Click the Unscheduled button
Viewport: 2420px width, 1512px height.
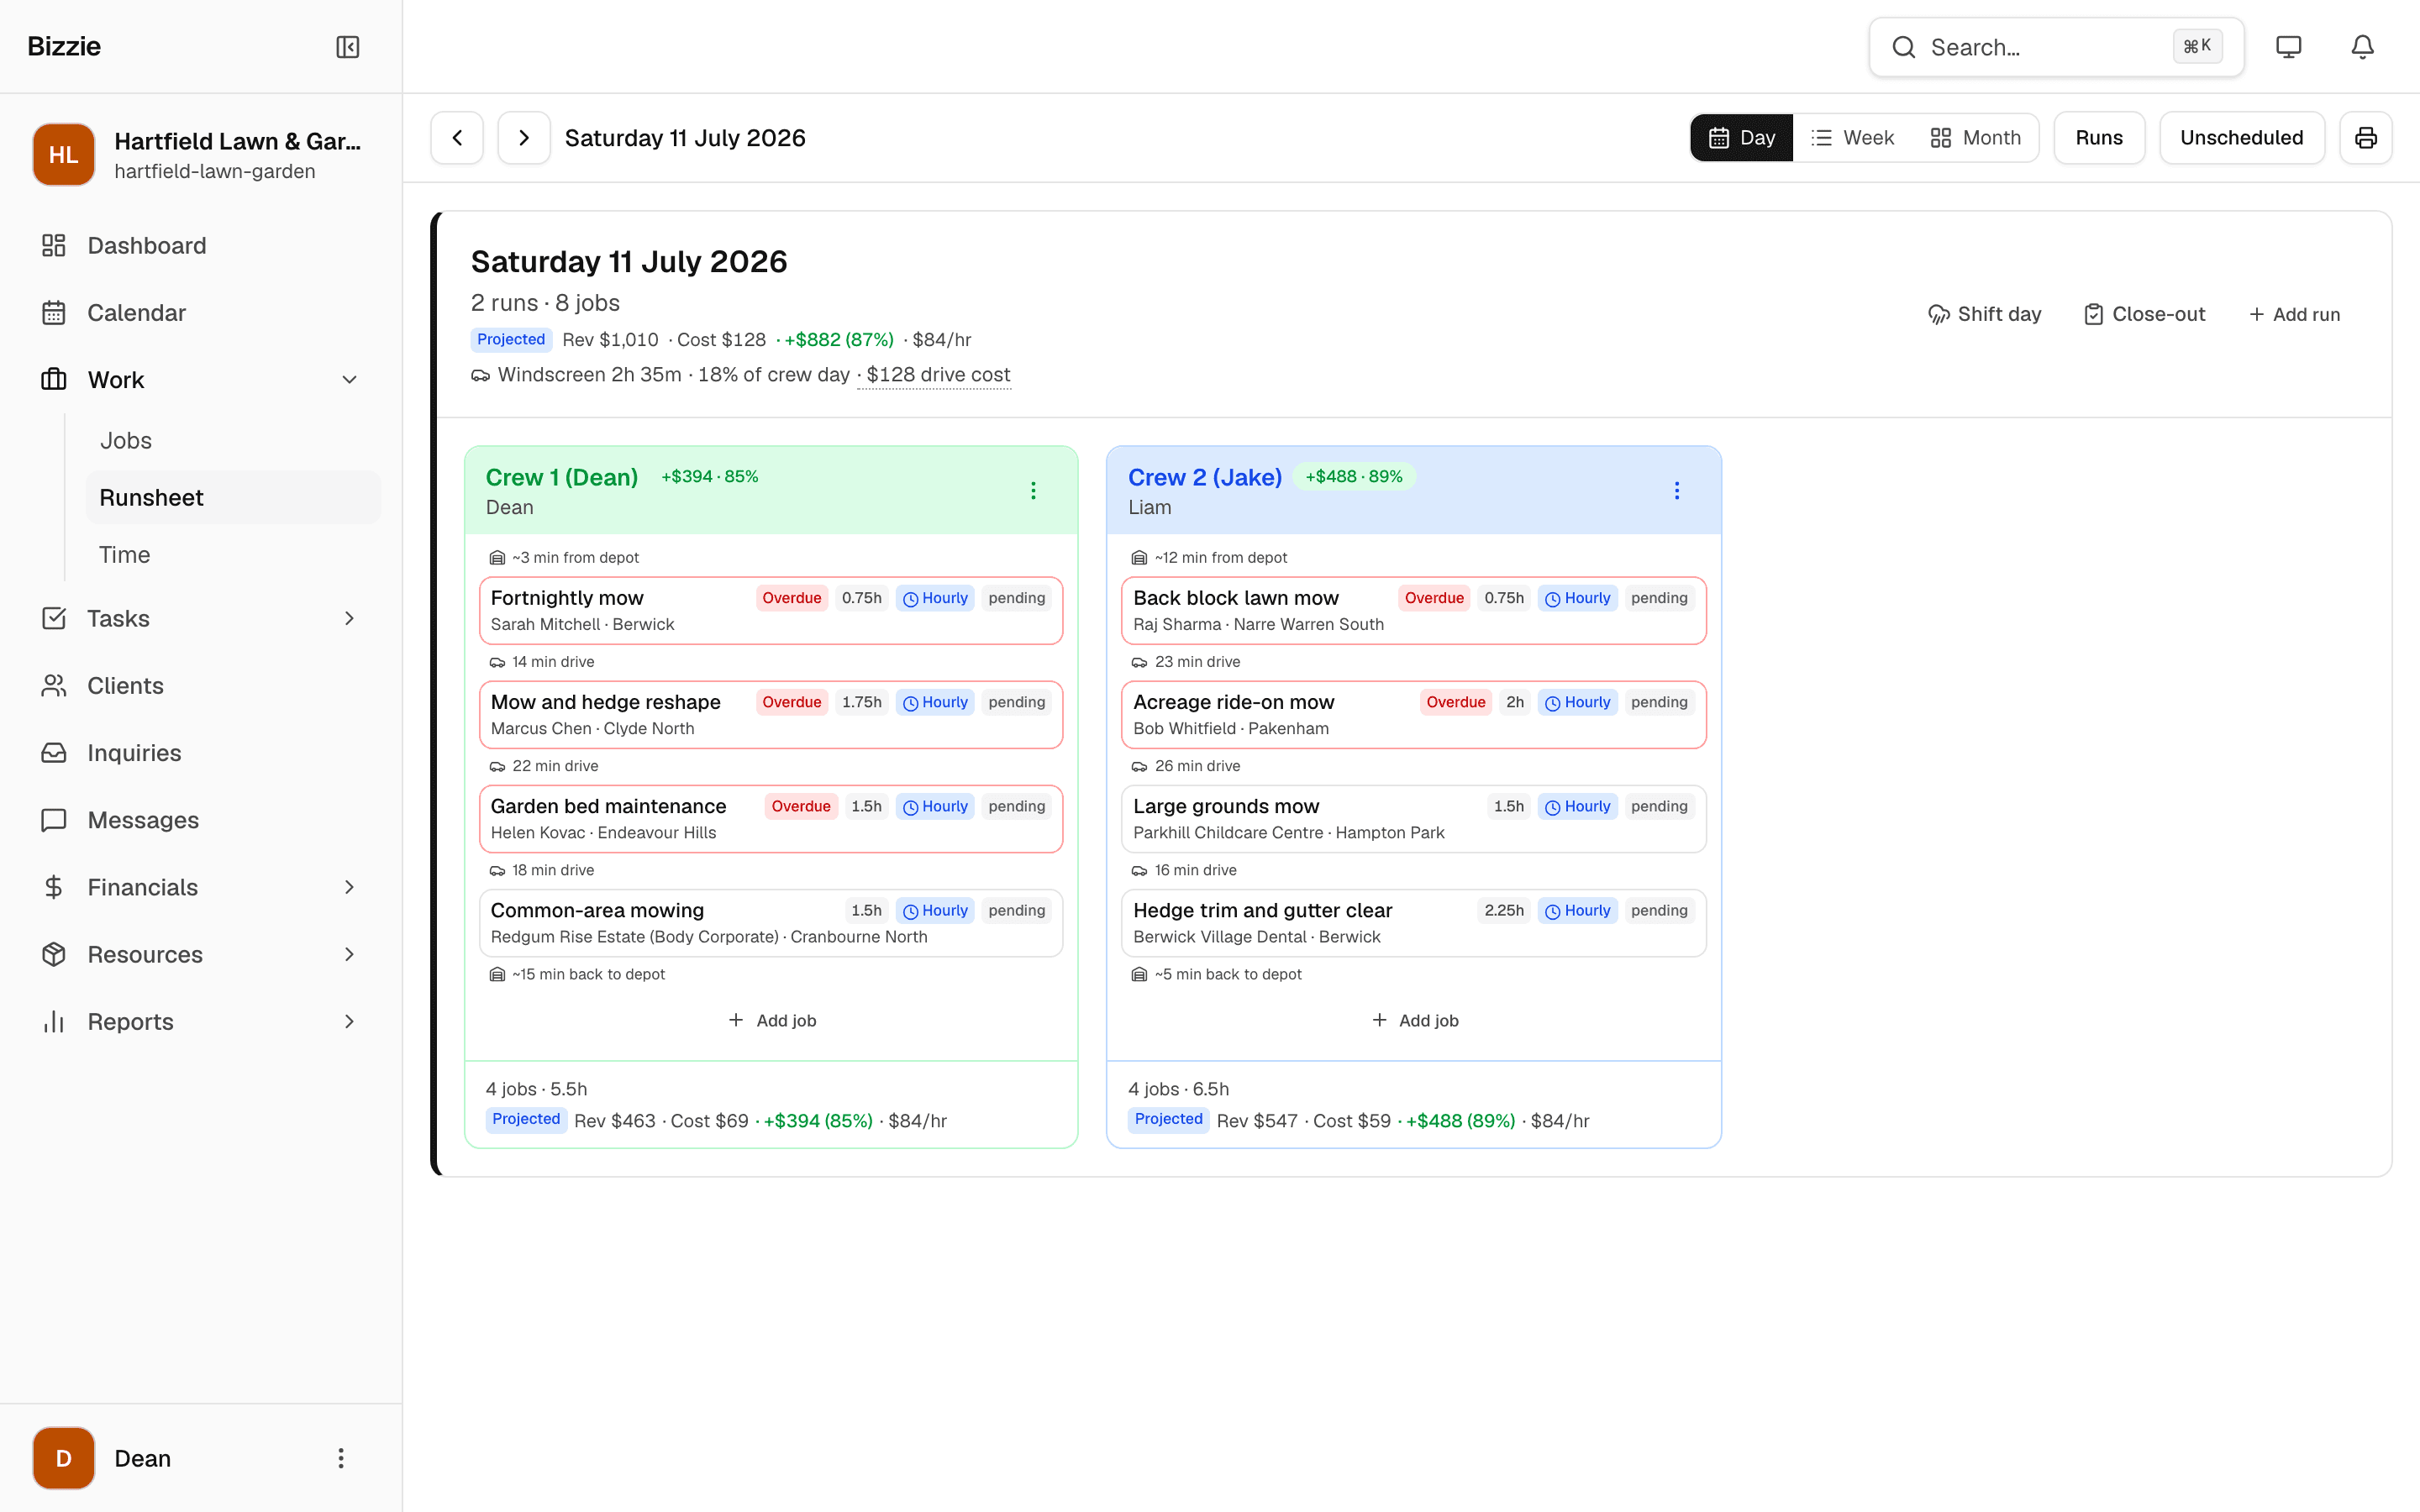coord(2241,138)
